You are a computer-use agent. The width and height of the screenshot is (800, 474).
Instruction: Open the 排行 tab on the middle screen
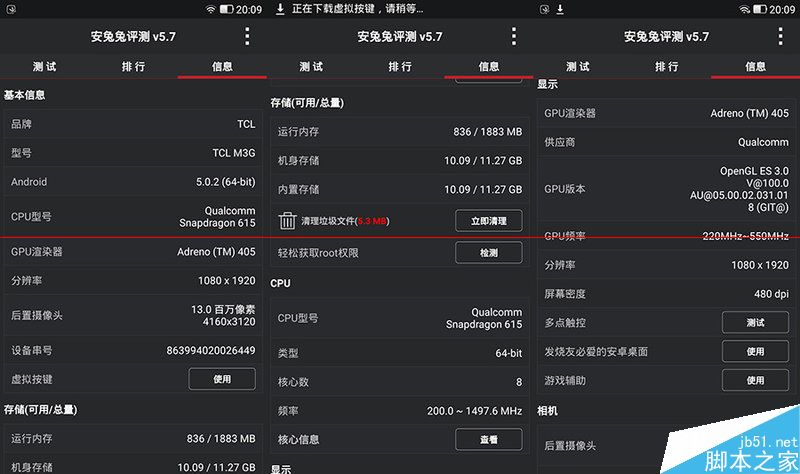(x=400, y=67)
